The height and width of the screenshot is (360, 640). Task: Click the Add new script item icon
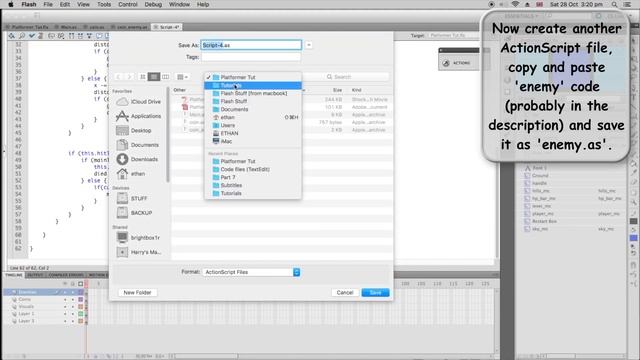[12, 36]
